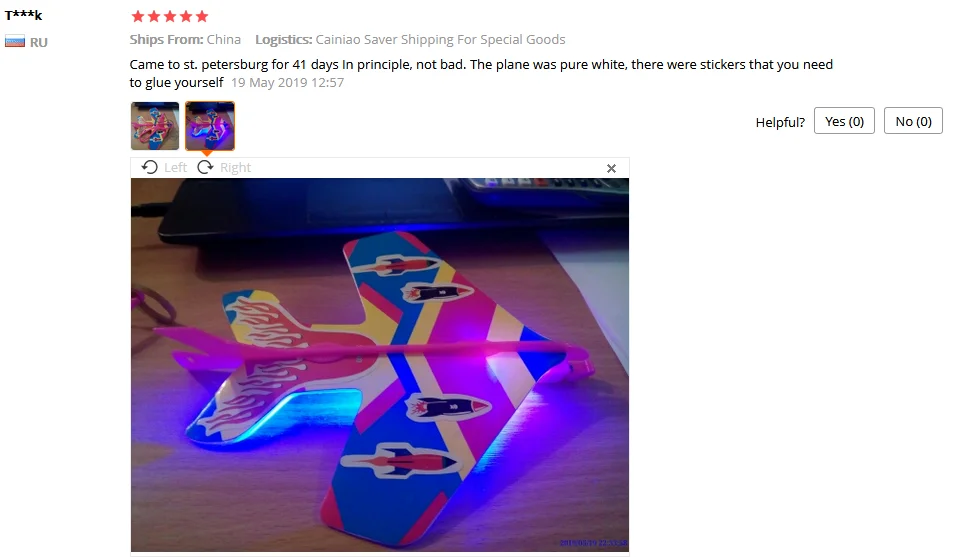Click the 'Right' rotate text label

[x=235, y=167]
